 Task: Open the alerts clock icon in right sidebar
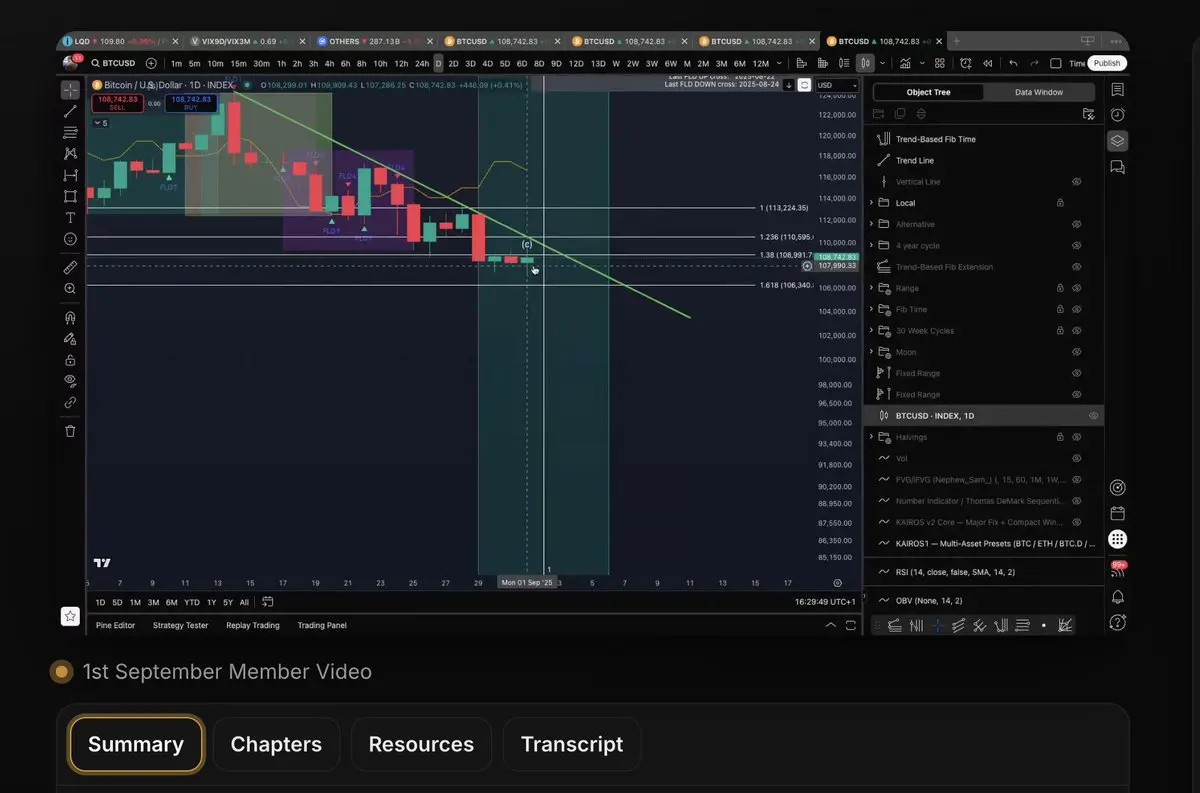(x=1117, y=115)
